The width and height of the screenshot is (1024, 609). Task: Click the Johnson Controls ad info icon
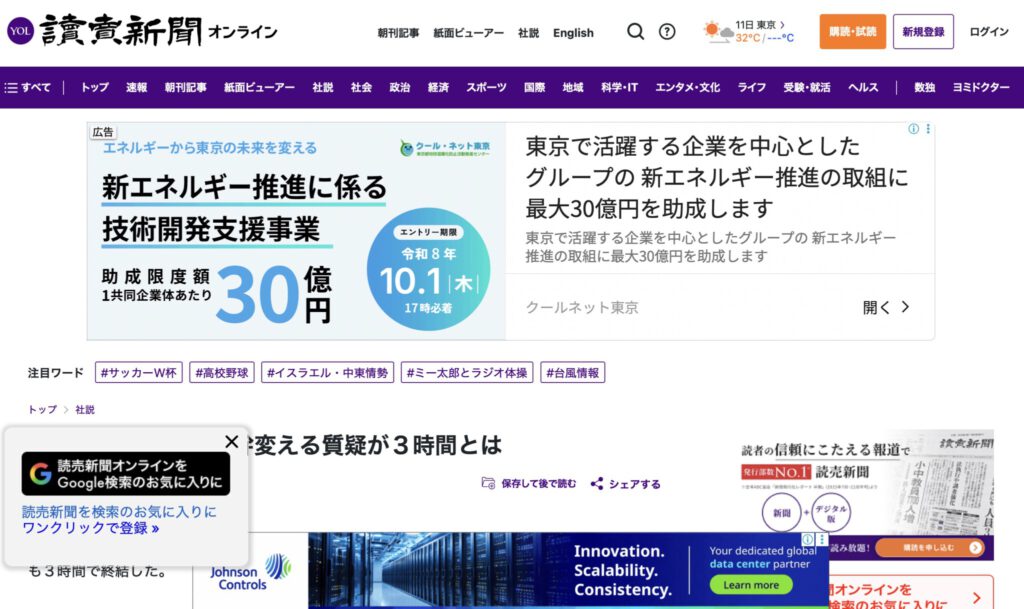pyautogui.click(x=808, y=539)
